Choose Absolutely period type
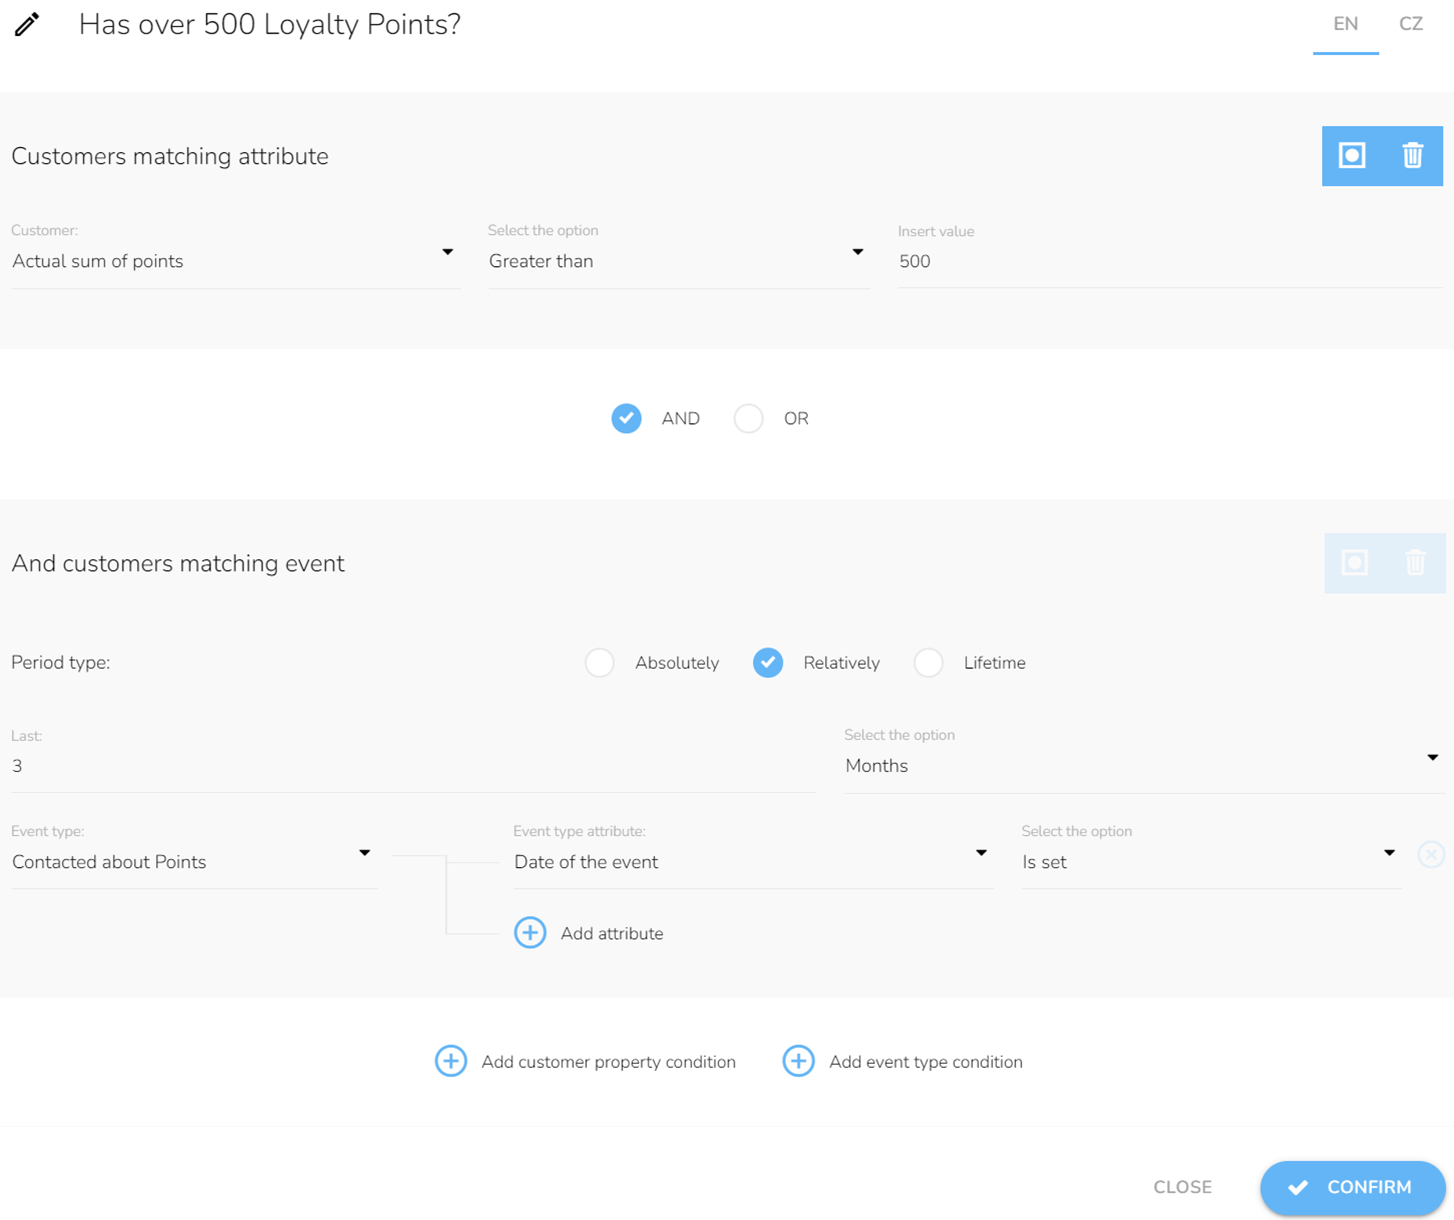The height and width of the screenshot is (1220, 1454). coord(600,663)
